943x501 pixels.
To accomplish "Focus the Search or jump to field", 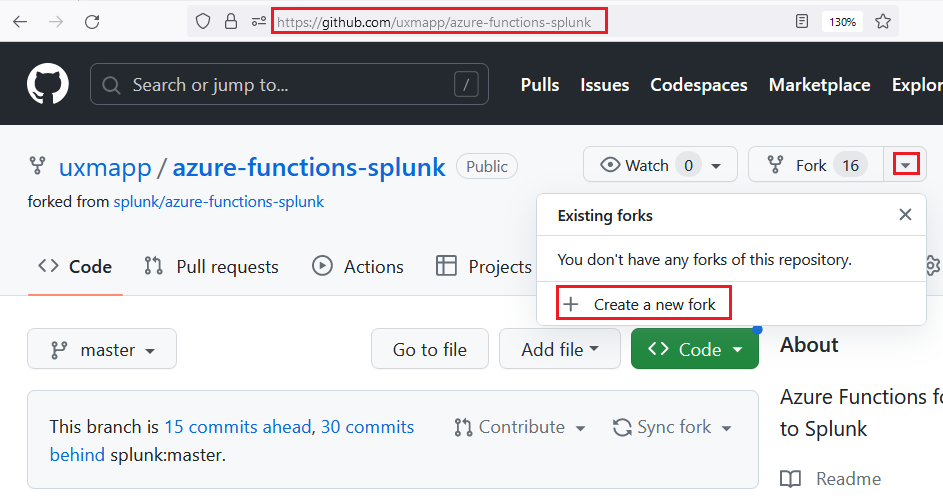I will pyautogui.click(x=289, y=85).
